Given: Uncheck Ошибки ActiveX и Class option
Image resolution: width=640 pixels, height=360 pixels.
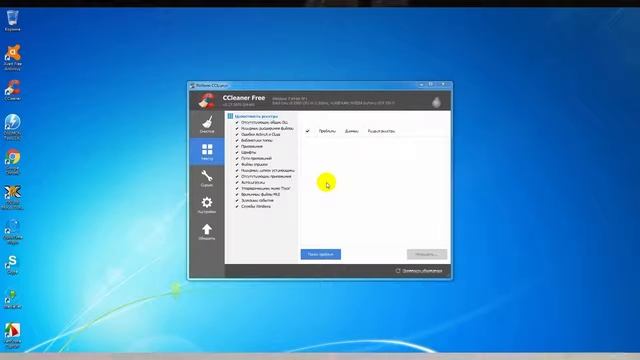Looking at the screenshot, I should 237,134.
